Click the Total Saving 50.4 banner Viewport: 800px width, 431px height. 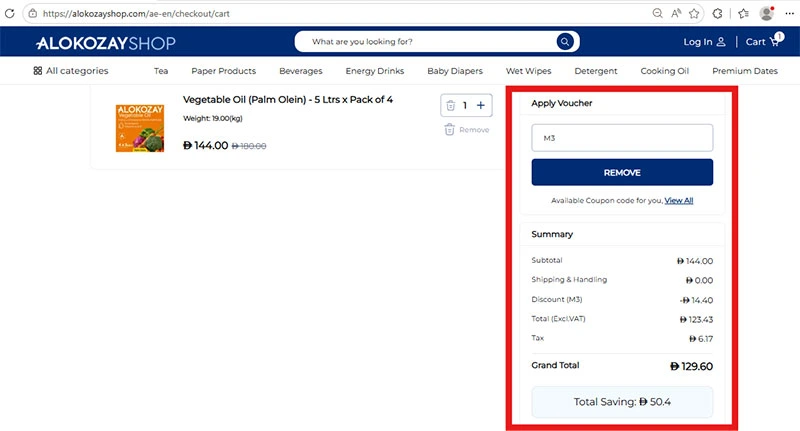point(622,402)
